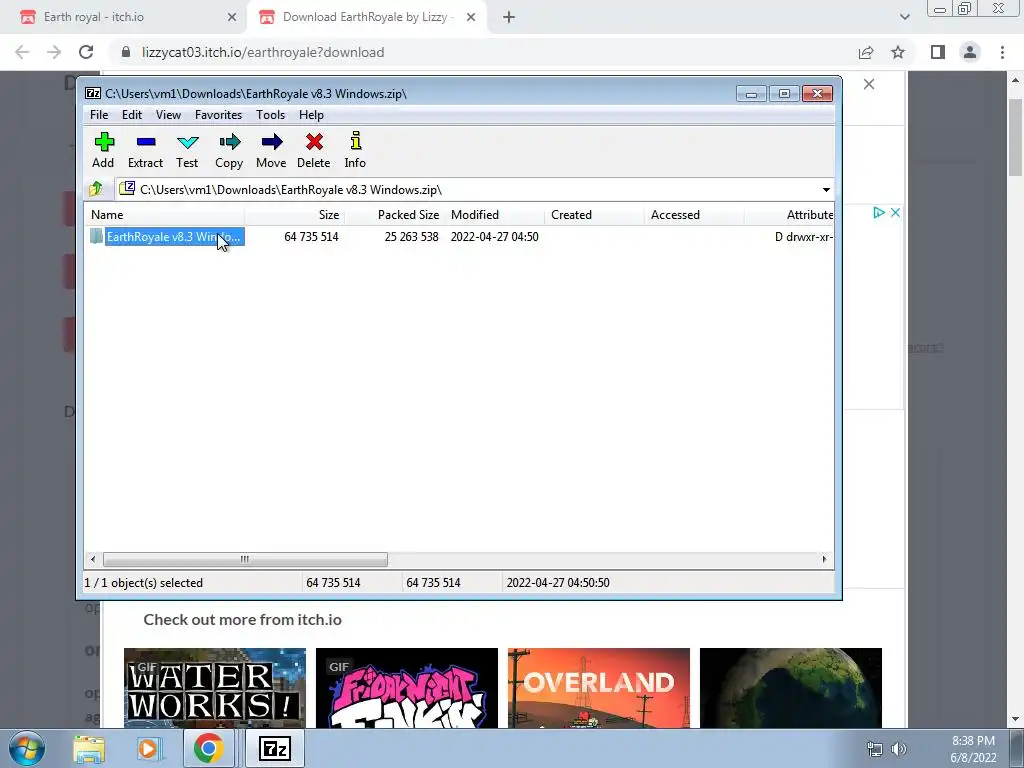The image size is (1024, 768).
Task: Go back in Chrome
Action: 22,52
